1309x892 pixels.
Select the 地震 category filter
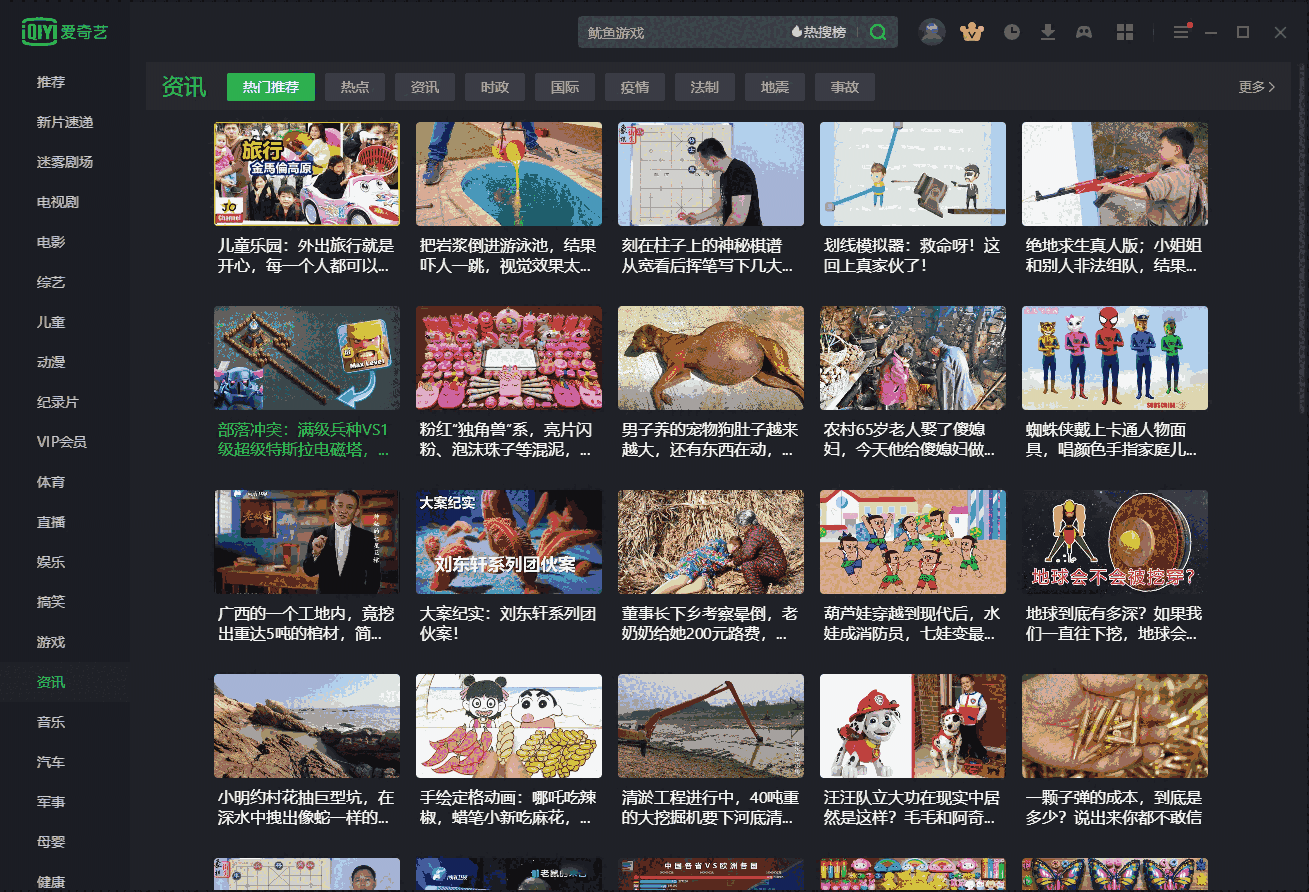click(x=774, y=87)
